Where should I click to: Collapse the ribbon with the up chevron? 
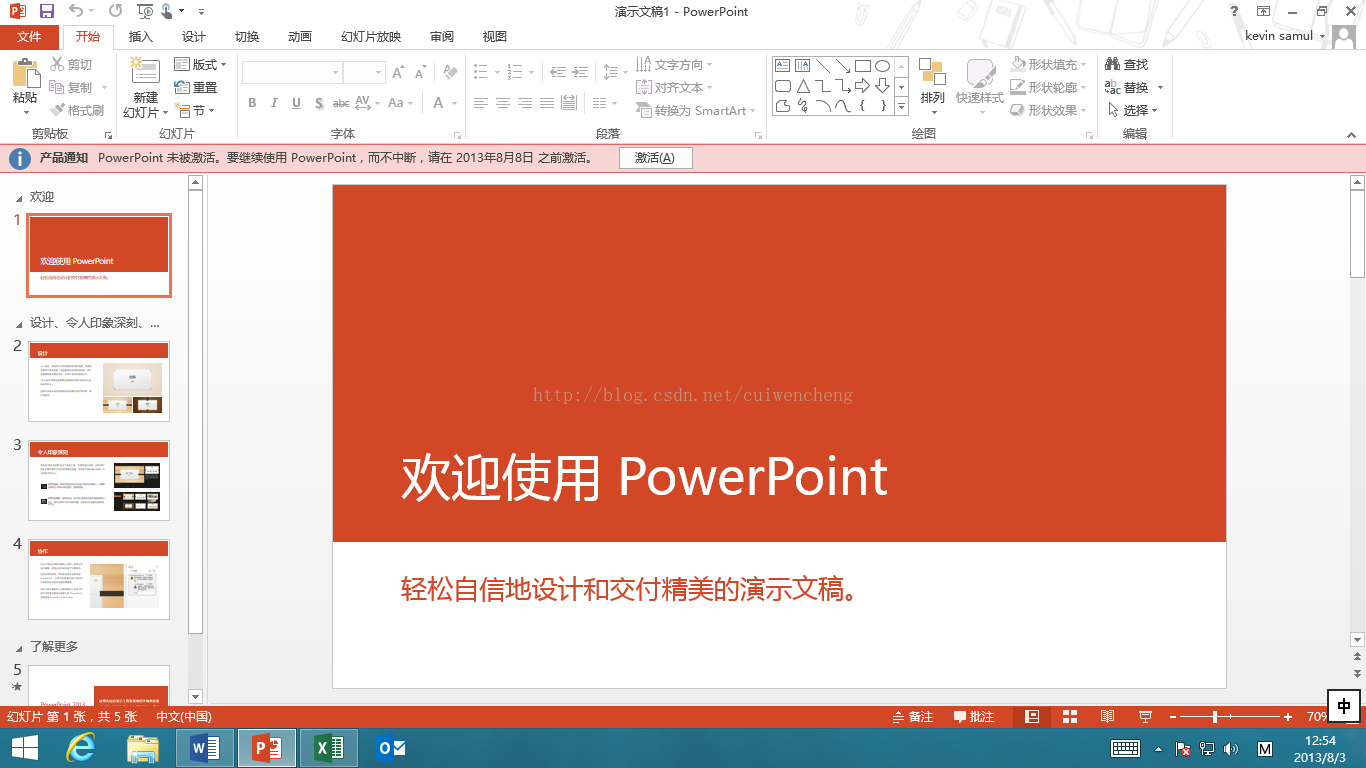(x=1350, y=133)
